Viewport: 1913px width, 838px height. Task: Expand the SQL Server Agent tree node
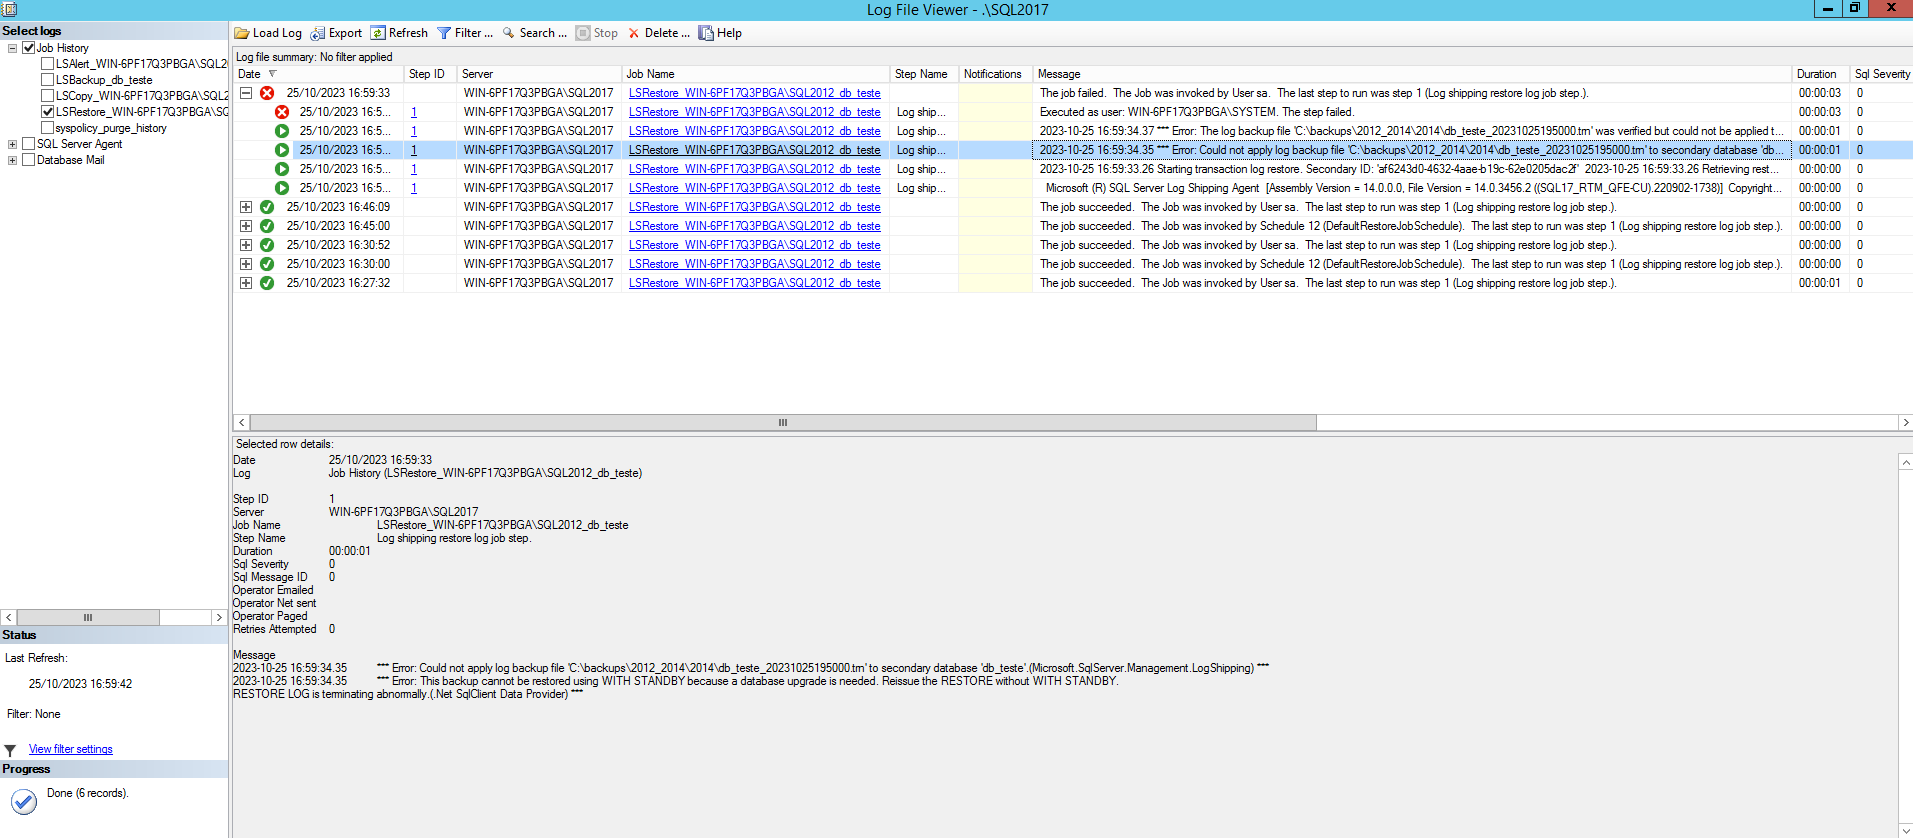[12, 144]
